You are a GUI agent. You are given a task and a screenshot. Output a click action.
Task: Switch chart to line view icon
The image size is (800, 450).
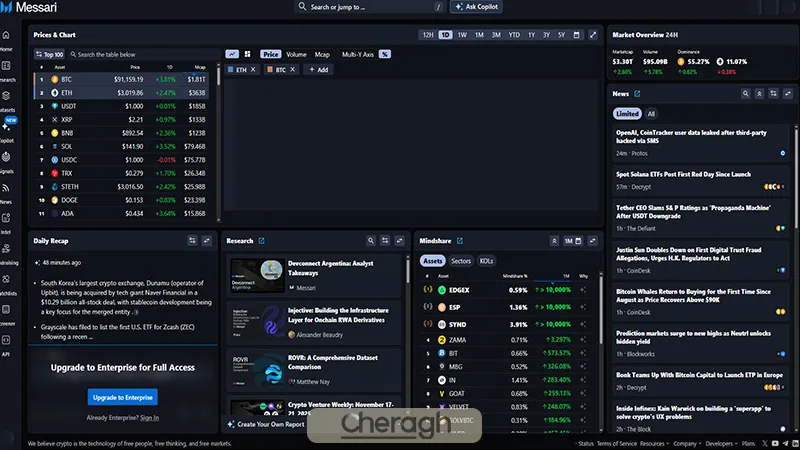(x=232, y=54)
